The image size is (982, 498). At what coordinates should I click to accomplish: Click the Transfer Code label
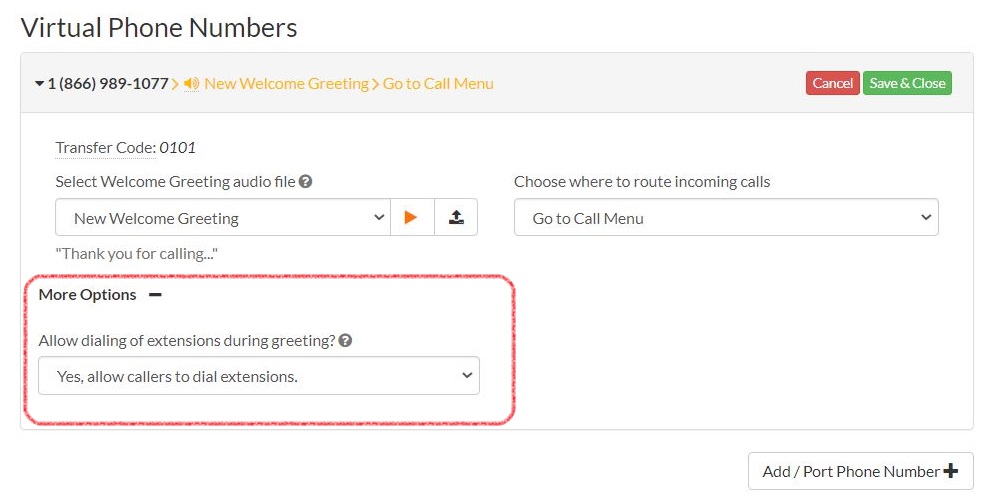[x=105, y=148]
